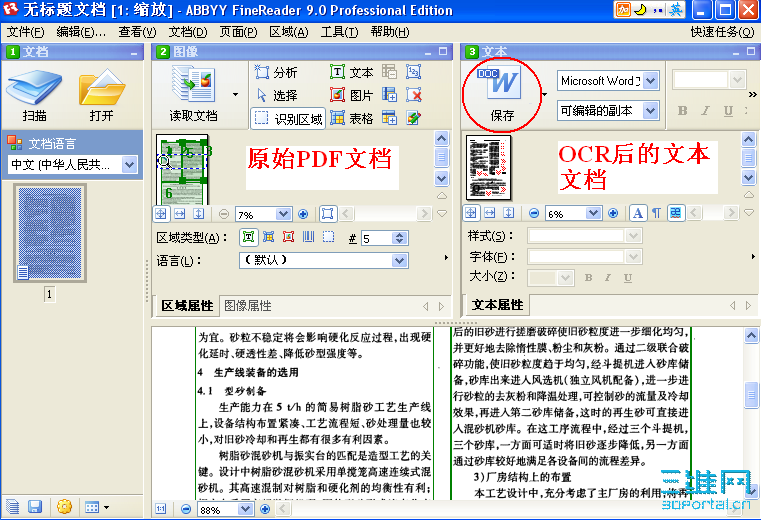
Task: Set area type to picture
Action: click(288, 237)
